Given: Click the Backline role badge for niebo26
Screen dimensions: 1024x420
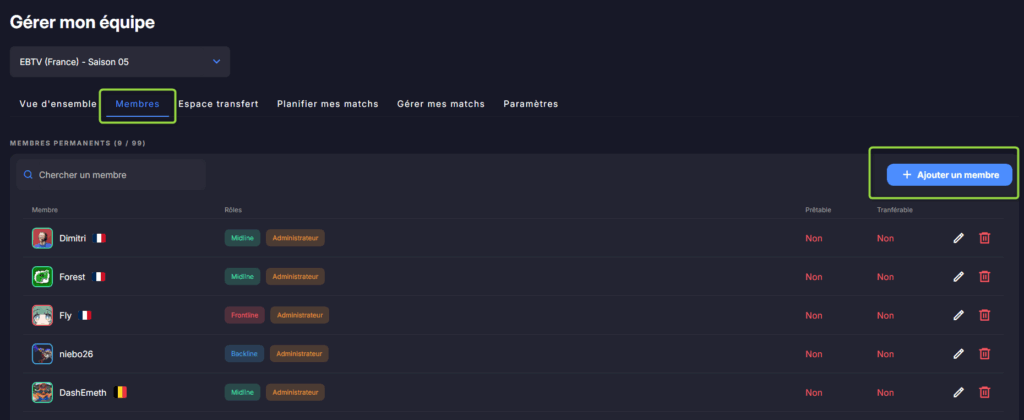Looking at the screenshot, I should (x=243, y=353).
